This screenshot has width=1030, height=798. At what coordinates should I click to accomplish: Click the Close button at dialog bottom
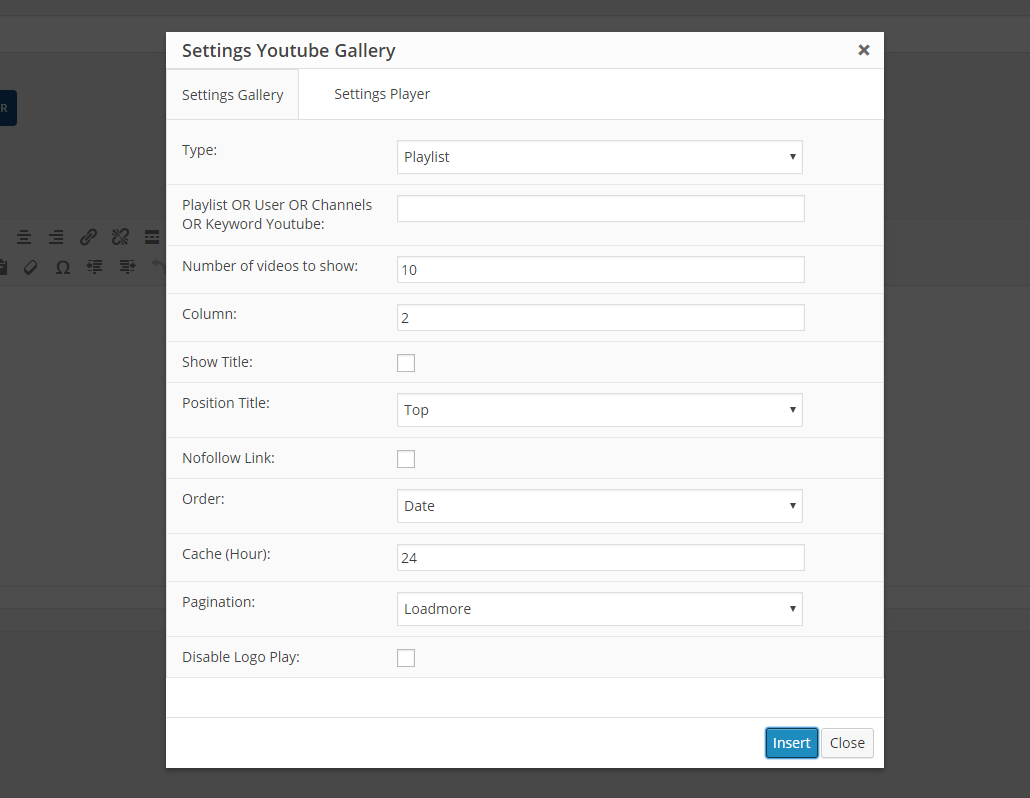tap(847, 743)
